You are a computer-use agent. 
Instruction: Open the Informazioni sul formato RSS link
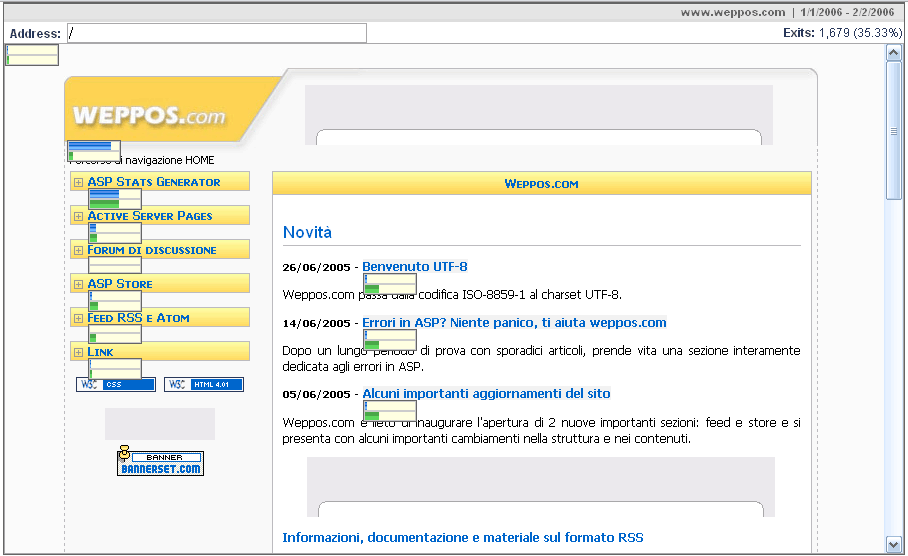point(463,537)
